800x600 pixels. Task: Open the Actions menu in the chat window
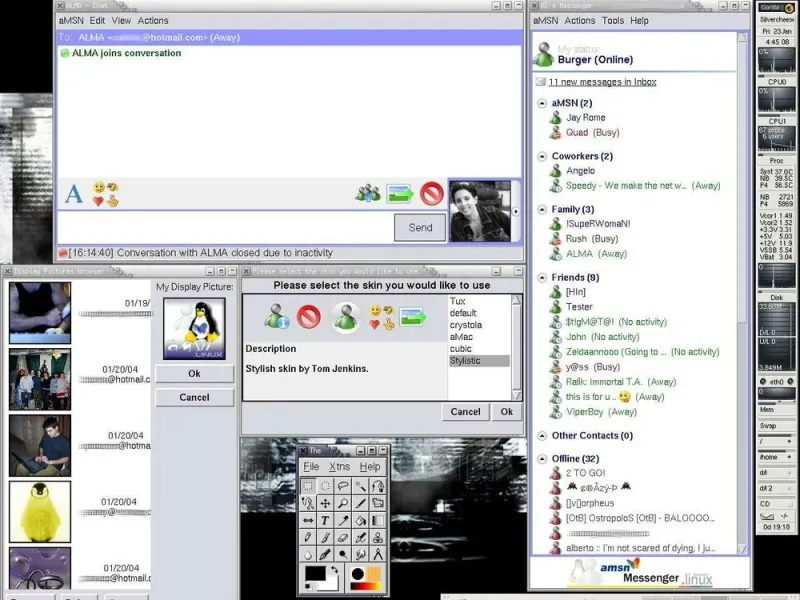point(153,20)
